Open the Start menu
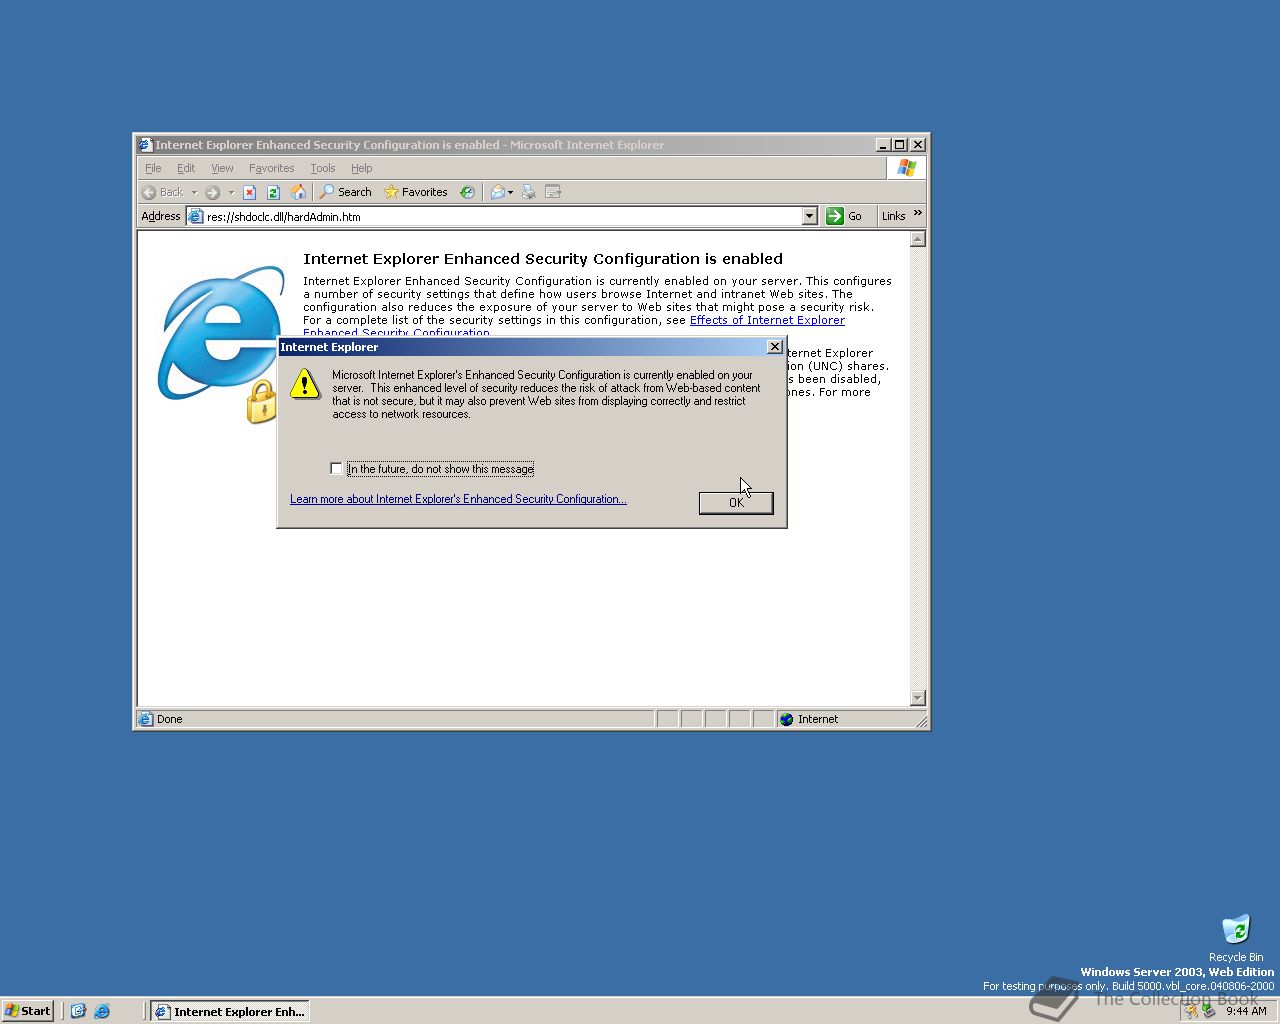Screen dimensions: 1280x1024 pyautogui.click(x=27, y=1011)
